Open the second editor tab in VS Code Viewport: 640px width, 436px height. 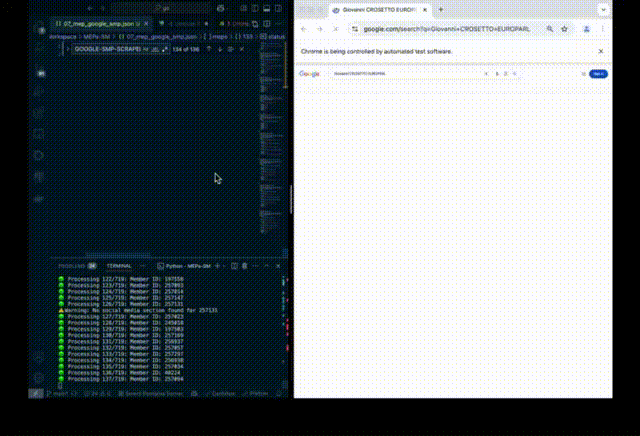pos(184,24)
